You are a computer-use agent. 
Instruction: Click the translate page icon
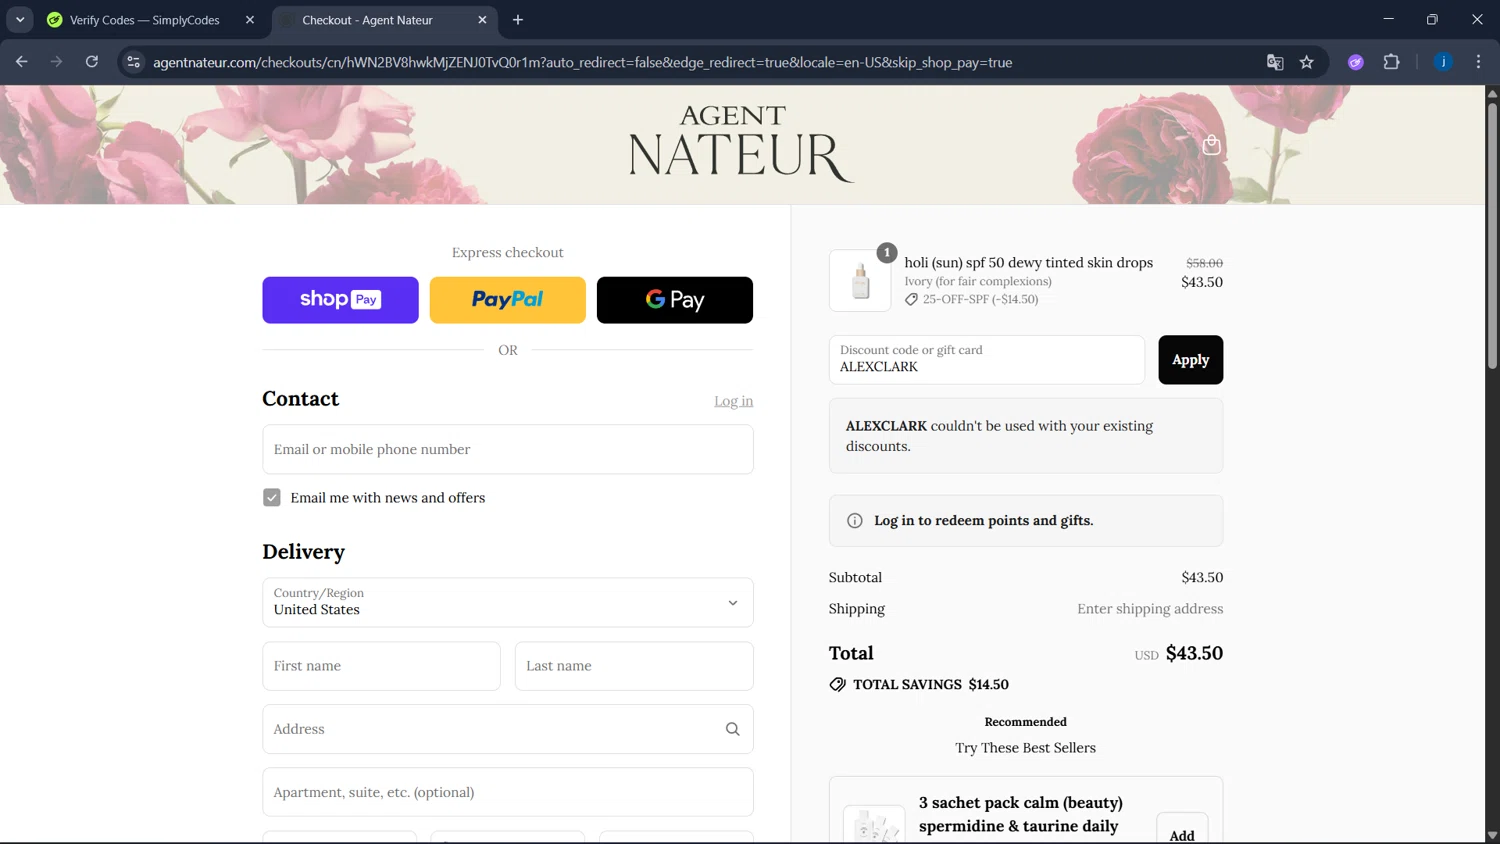click(1275, 62)
